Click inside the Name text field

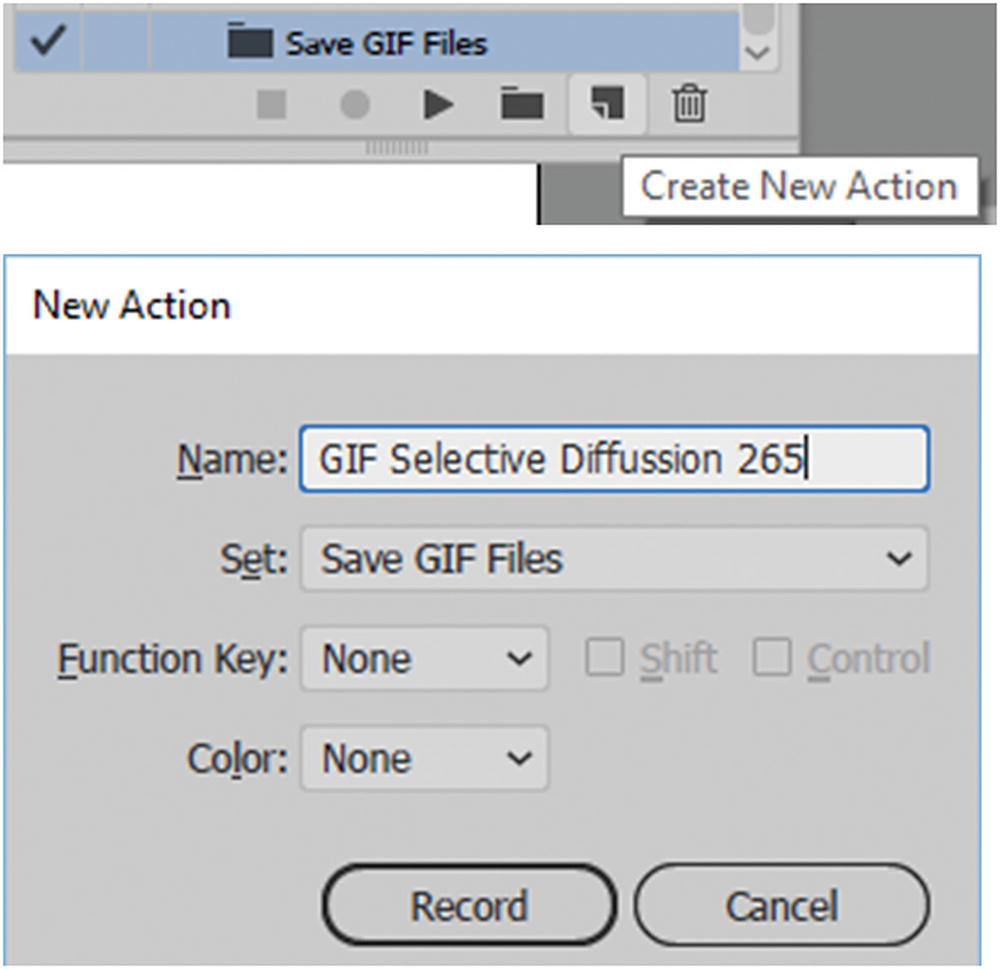[x=613, y=459]
